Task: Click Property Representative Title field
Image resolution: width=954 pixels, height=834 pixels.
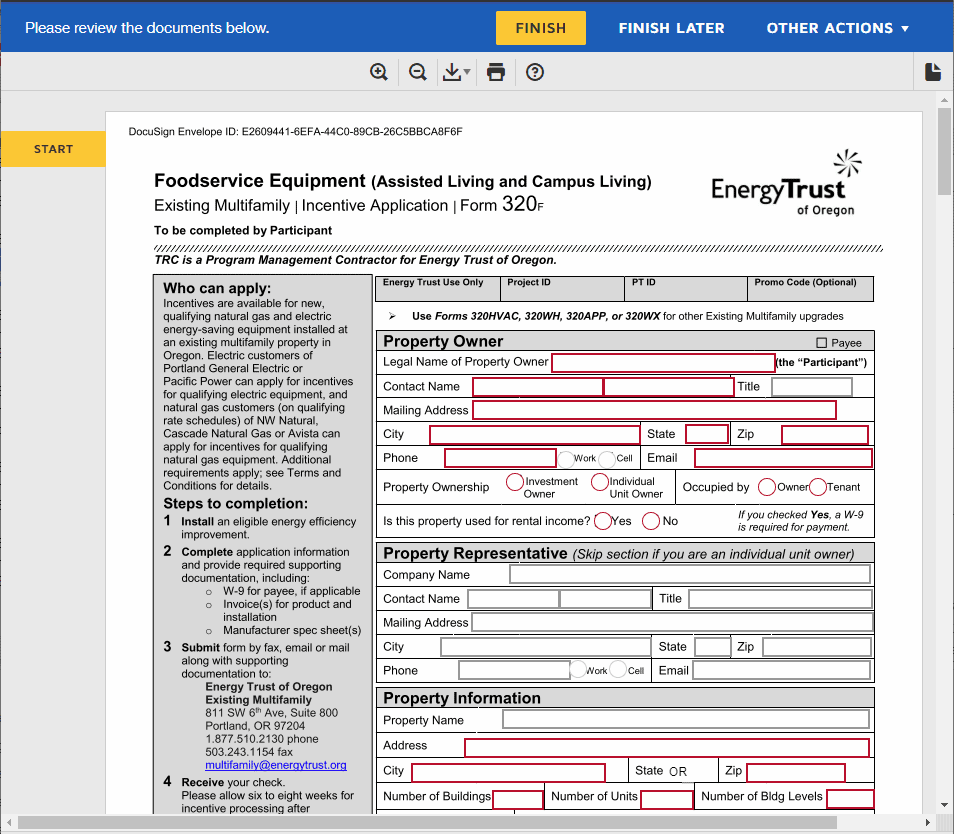Action: tap(781, 599)
